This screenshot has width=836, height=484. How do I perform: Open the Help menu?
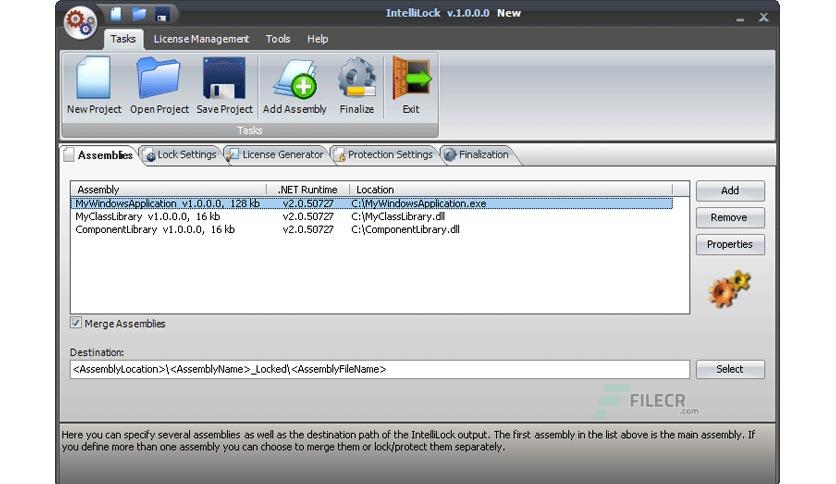pos(317,39)
